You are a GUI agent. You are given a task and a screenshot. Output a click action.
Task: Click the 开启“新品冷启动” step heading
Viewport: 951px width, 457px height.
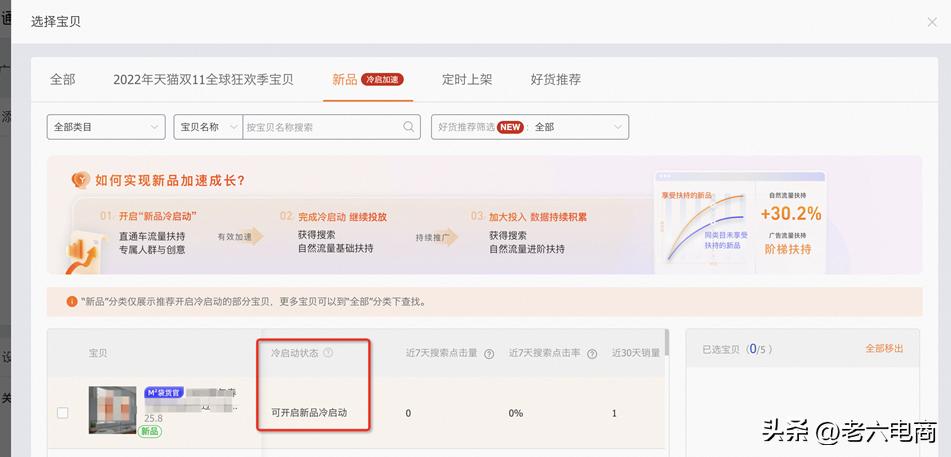pos(157,216)
